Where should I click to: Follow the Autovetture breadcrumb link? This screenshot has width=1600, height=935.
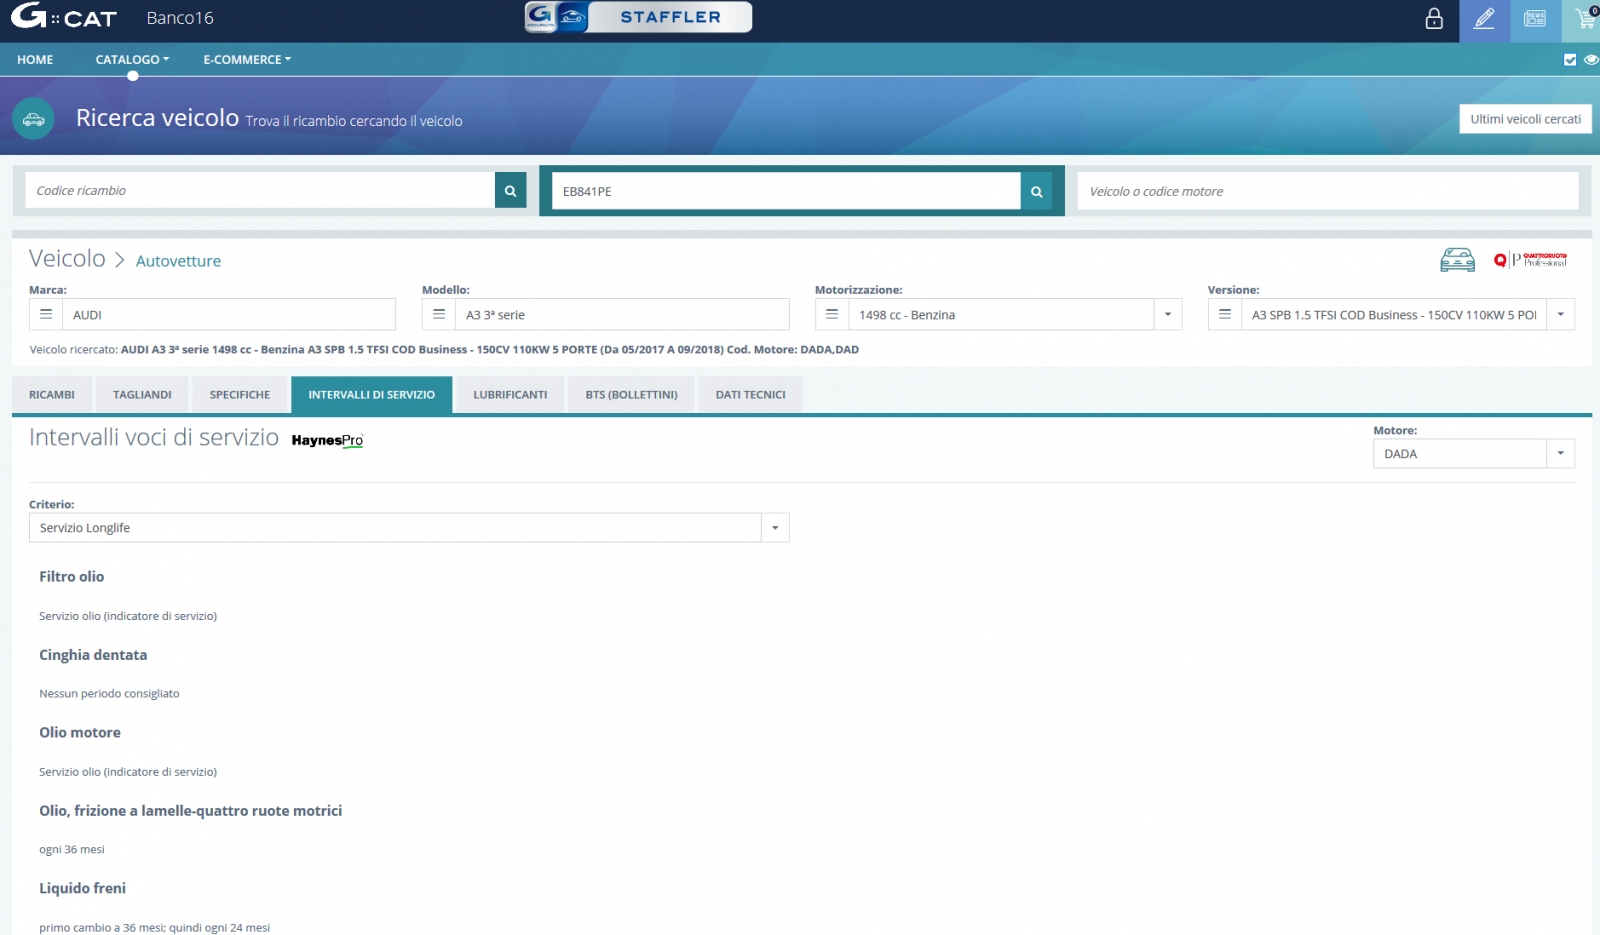(x=178, y=261)
